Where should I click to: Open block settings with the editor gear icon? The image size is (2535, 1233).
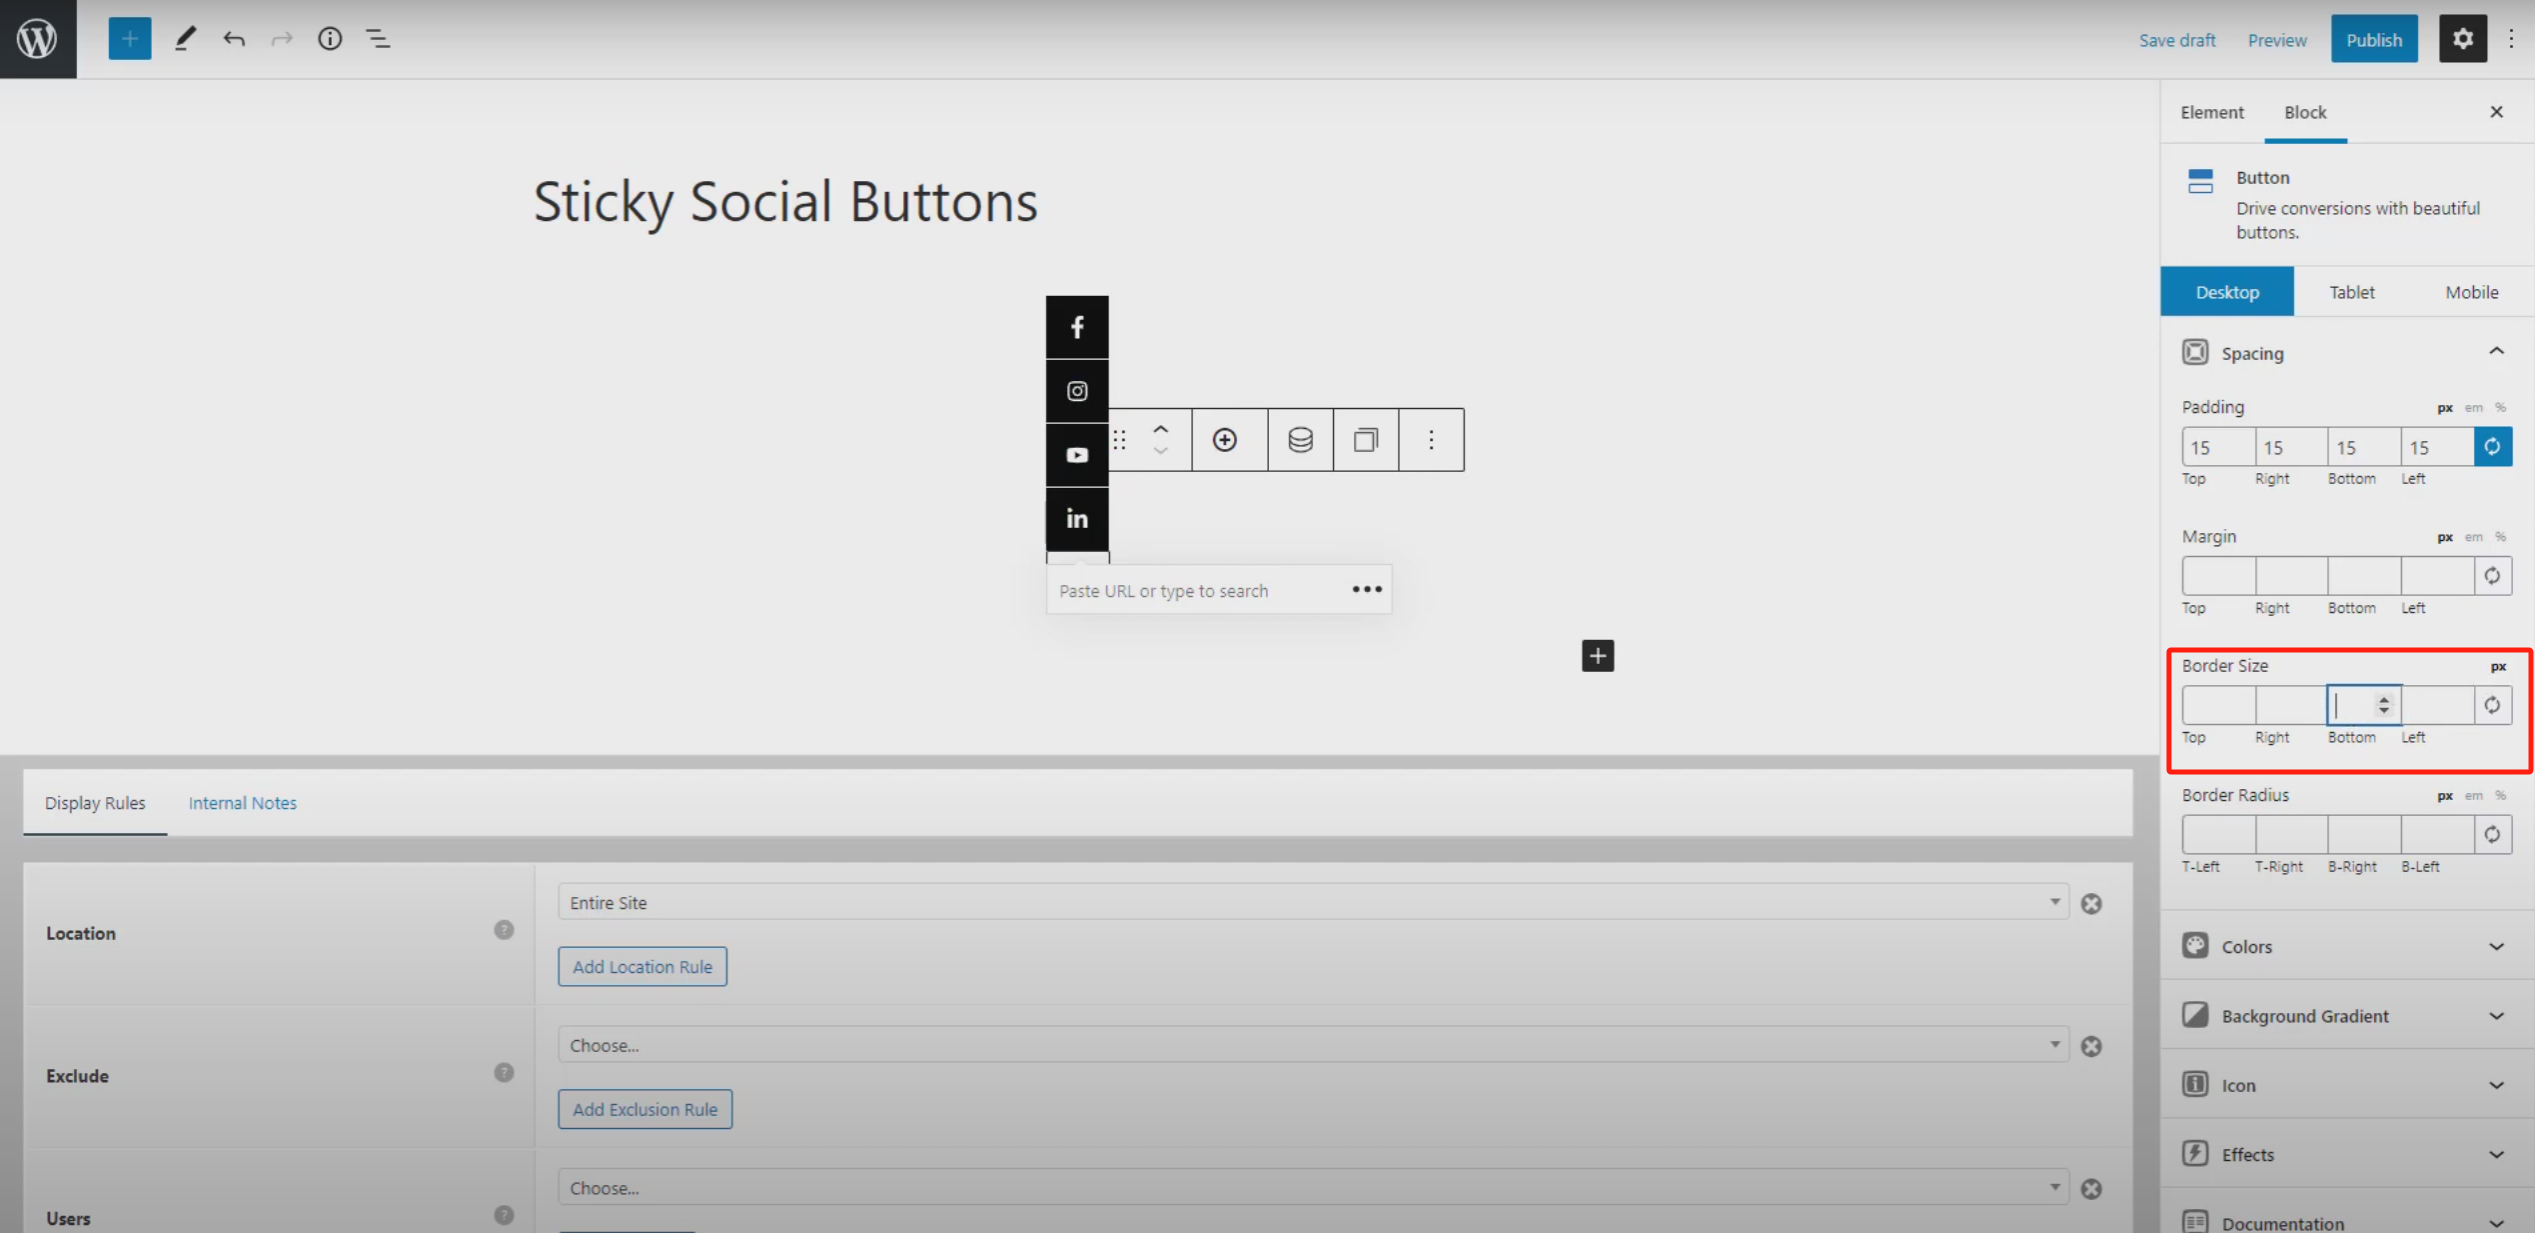2462,38
